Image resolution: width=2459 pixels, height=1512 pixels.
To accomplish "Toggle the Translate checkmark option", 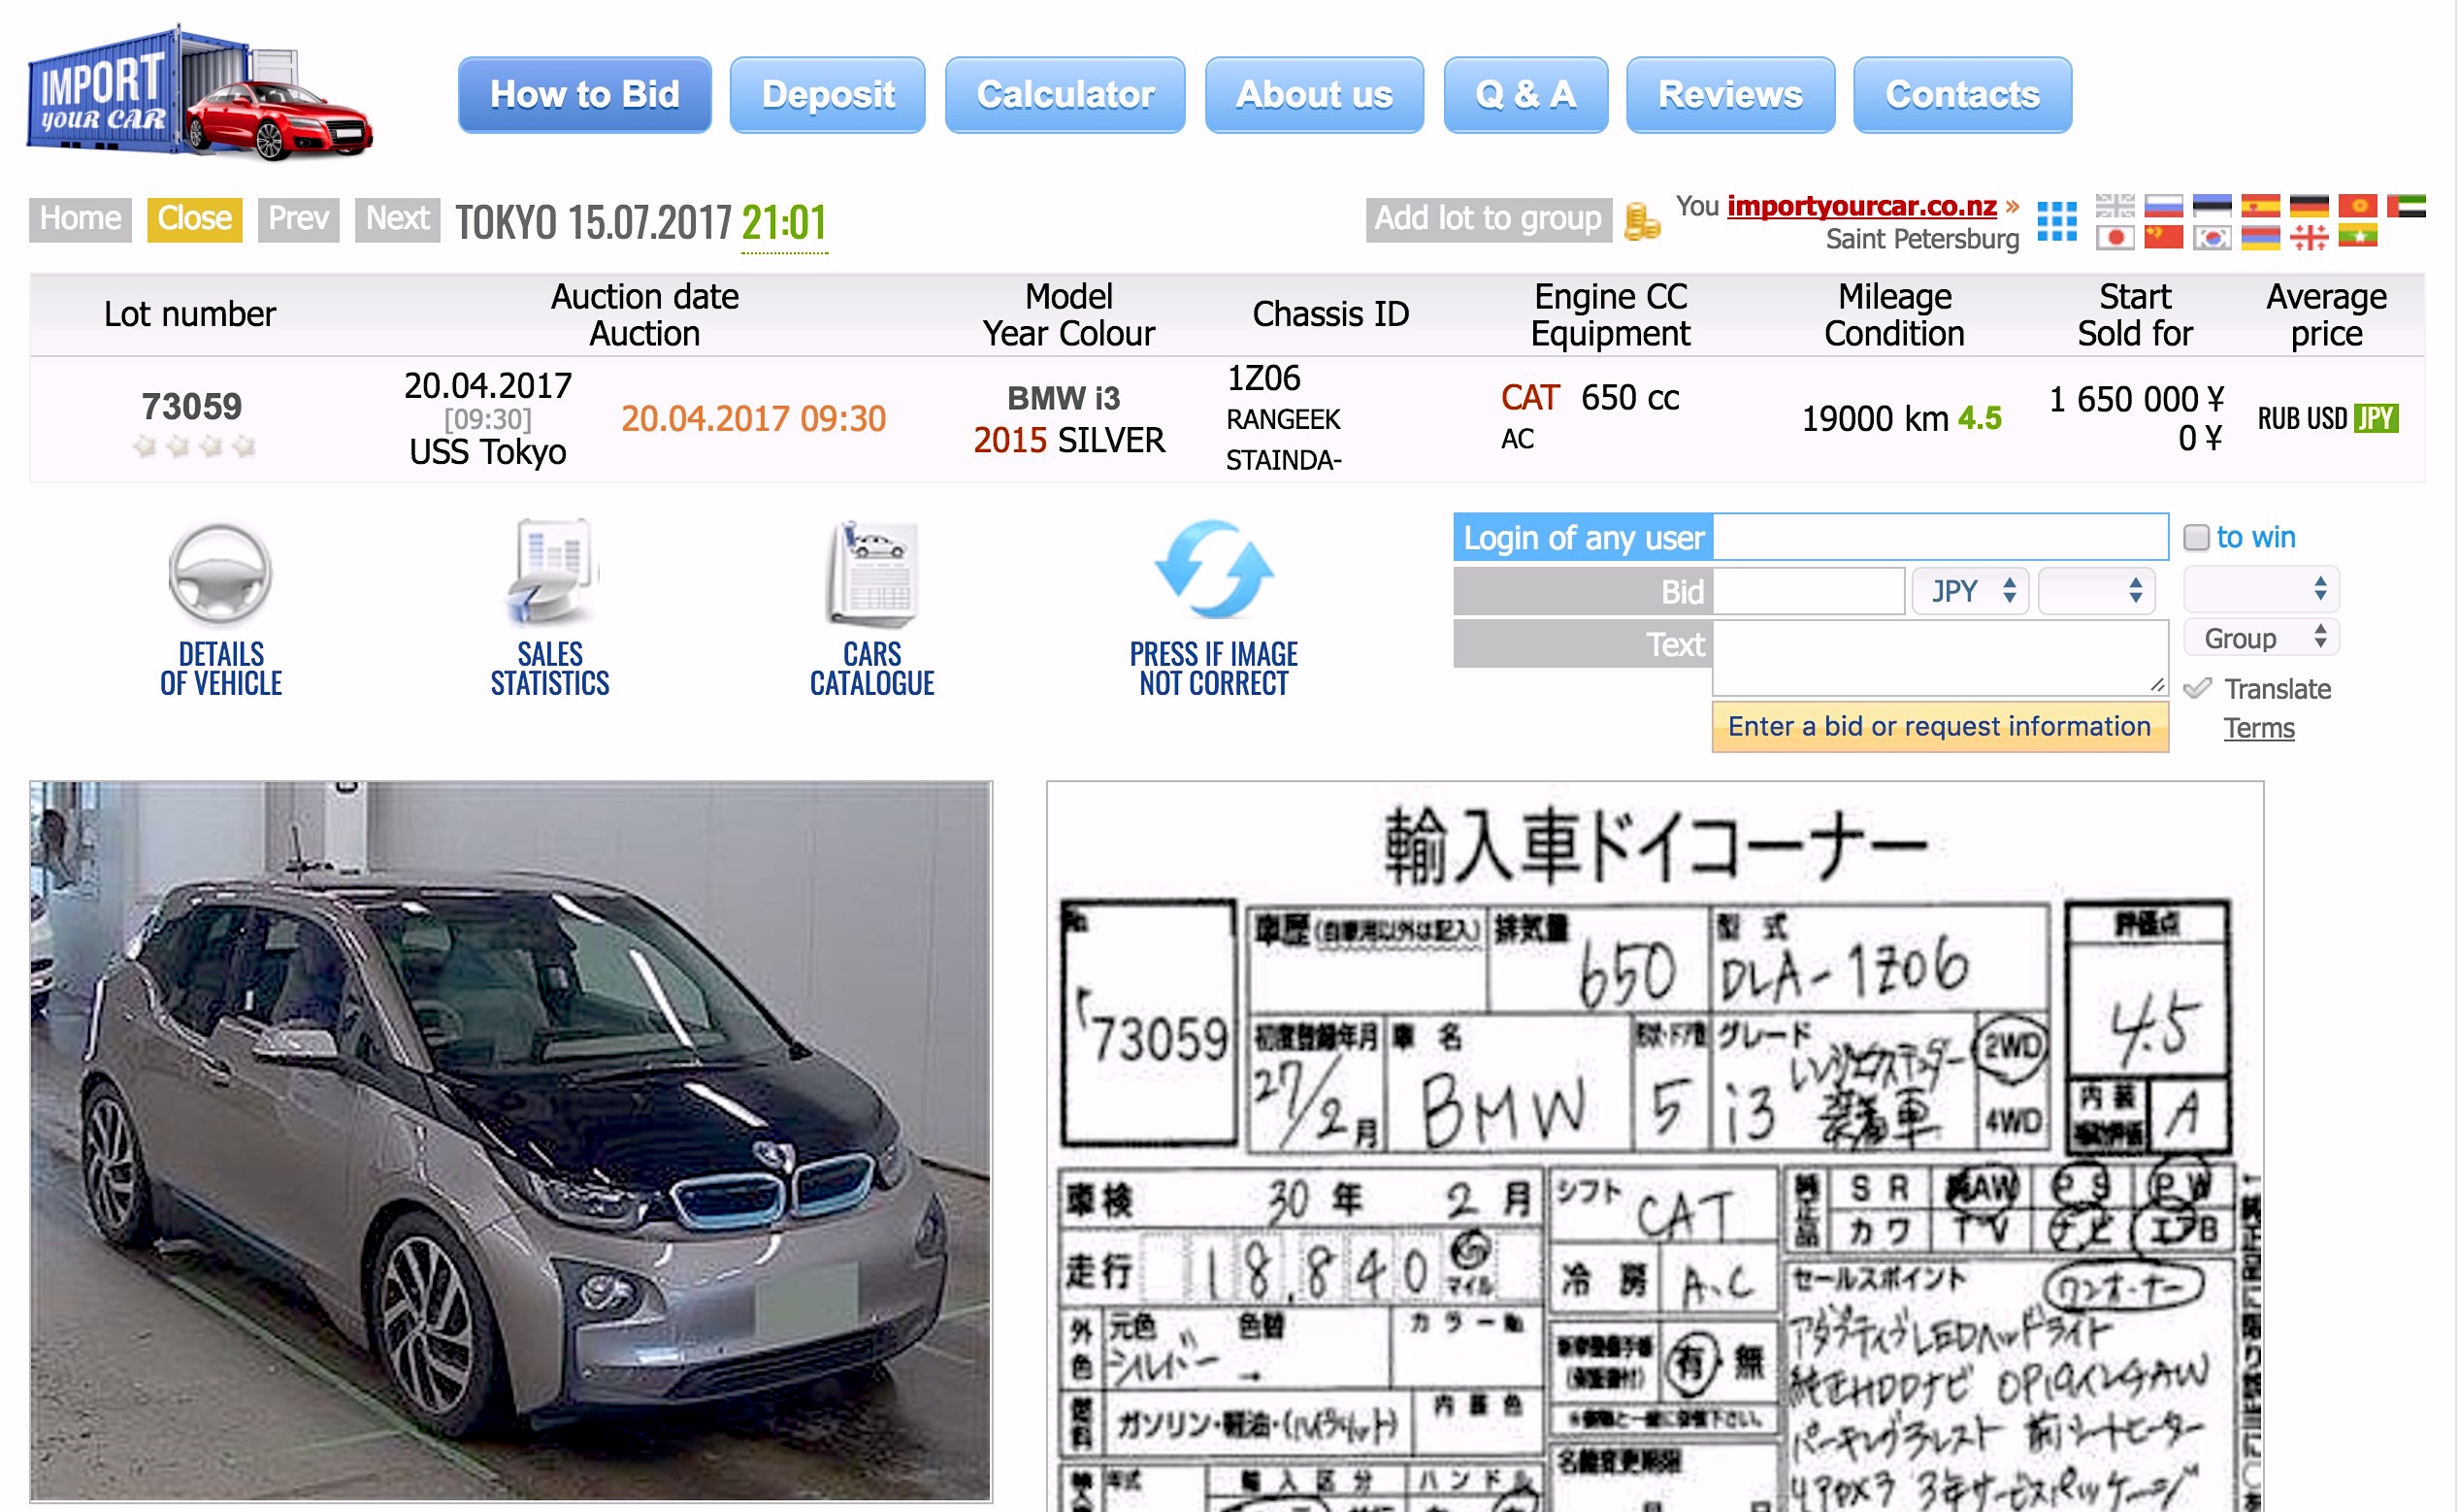I will 2198,689.
